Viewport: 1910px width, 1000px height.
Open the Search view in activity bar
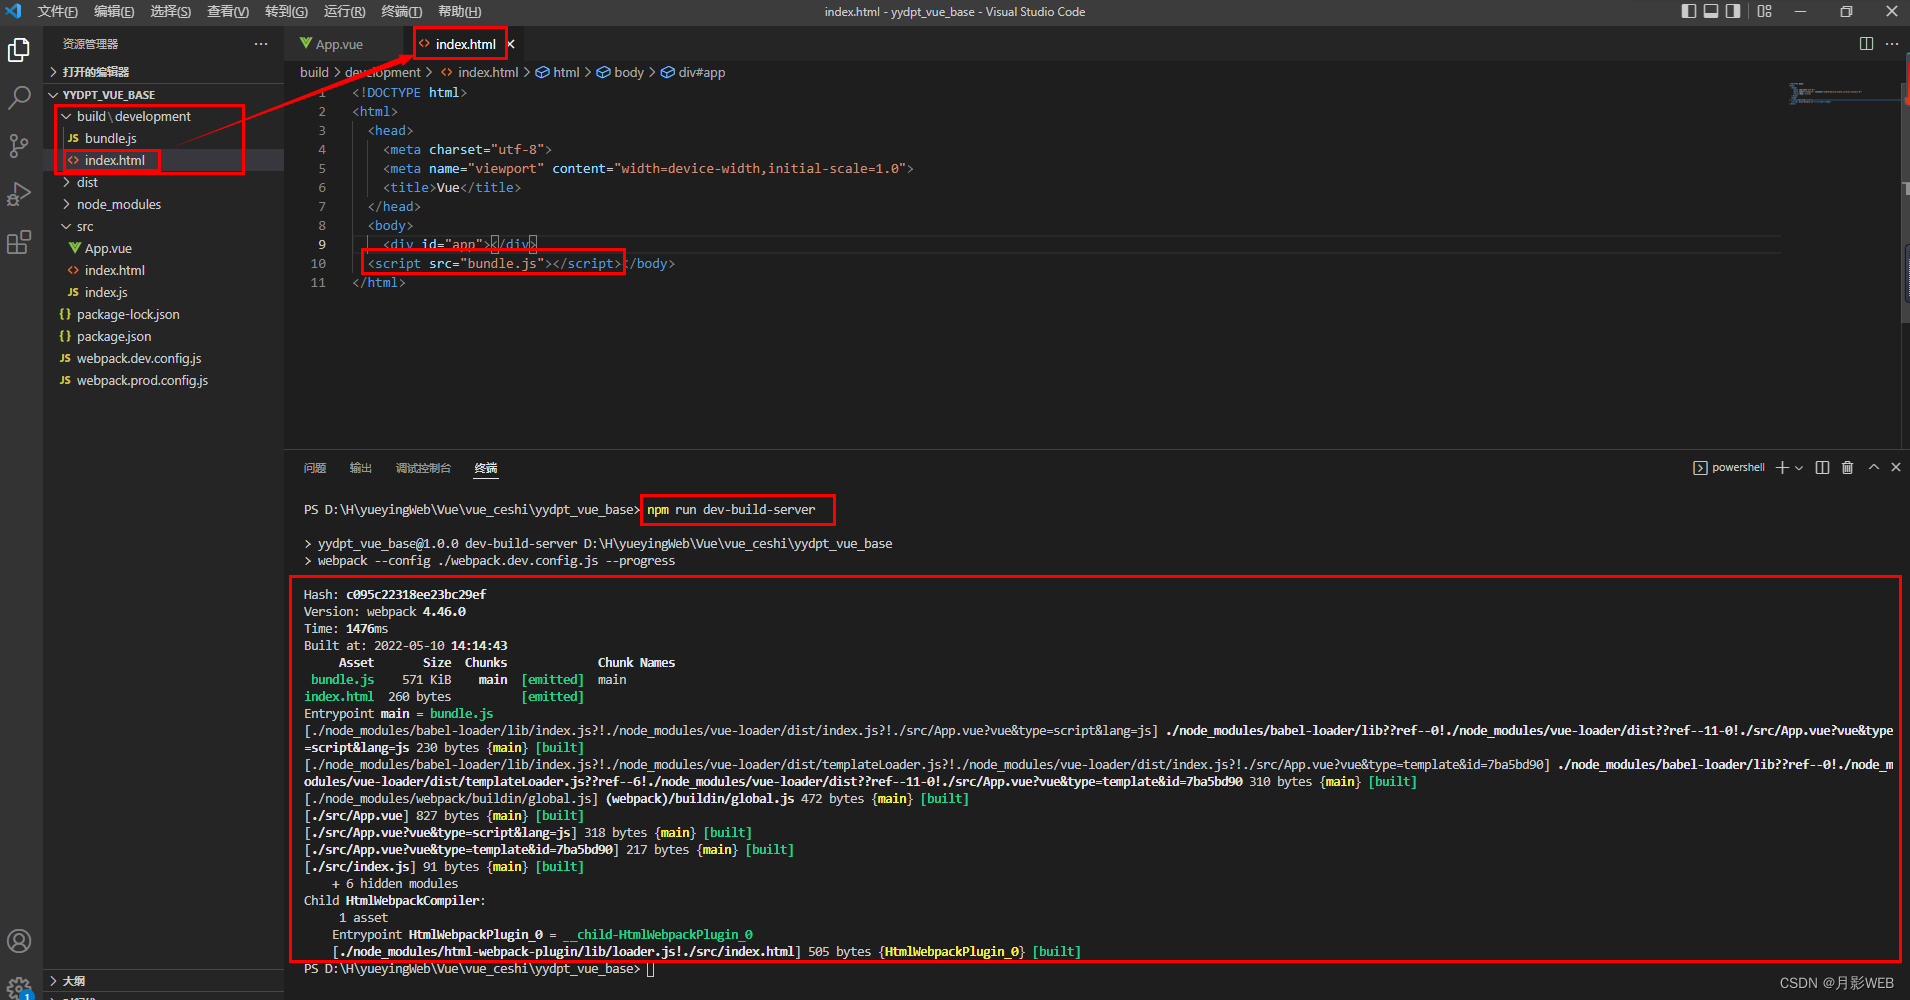pos(19,97)
